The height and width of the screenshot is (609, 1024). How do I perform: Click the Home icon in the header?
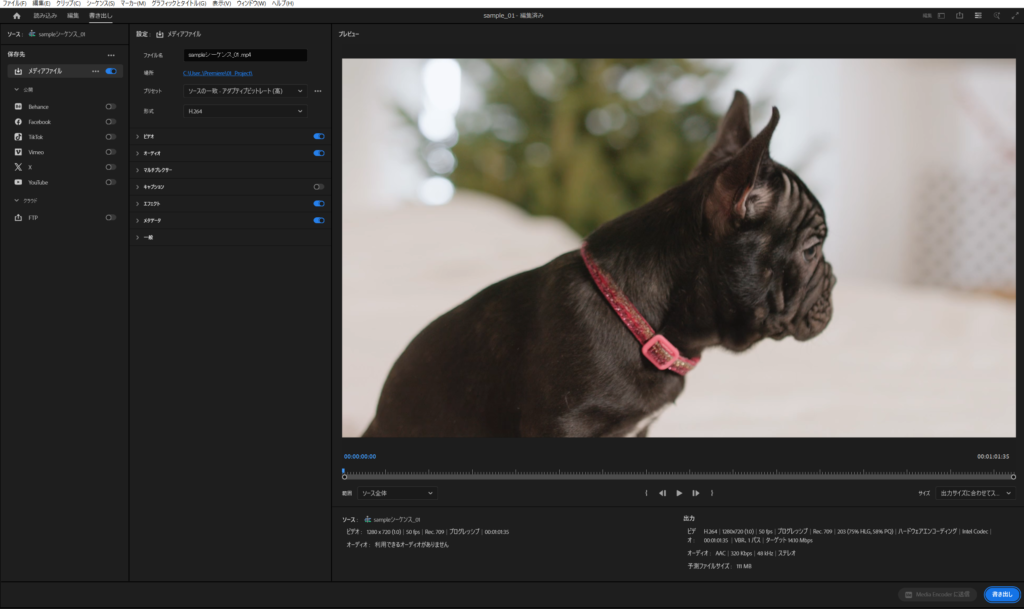[16, 16]
